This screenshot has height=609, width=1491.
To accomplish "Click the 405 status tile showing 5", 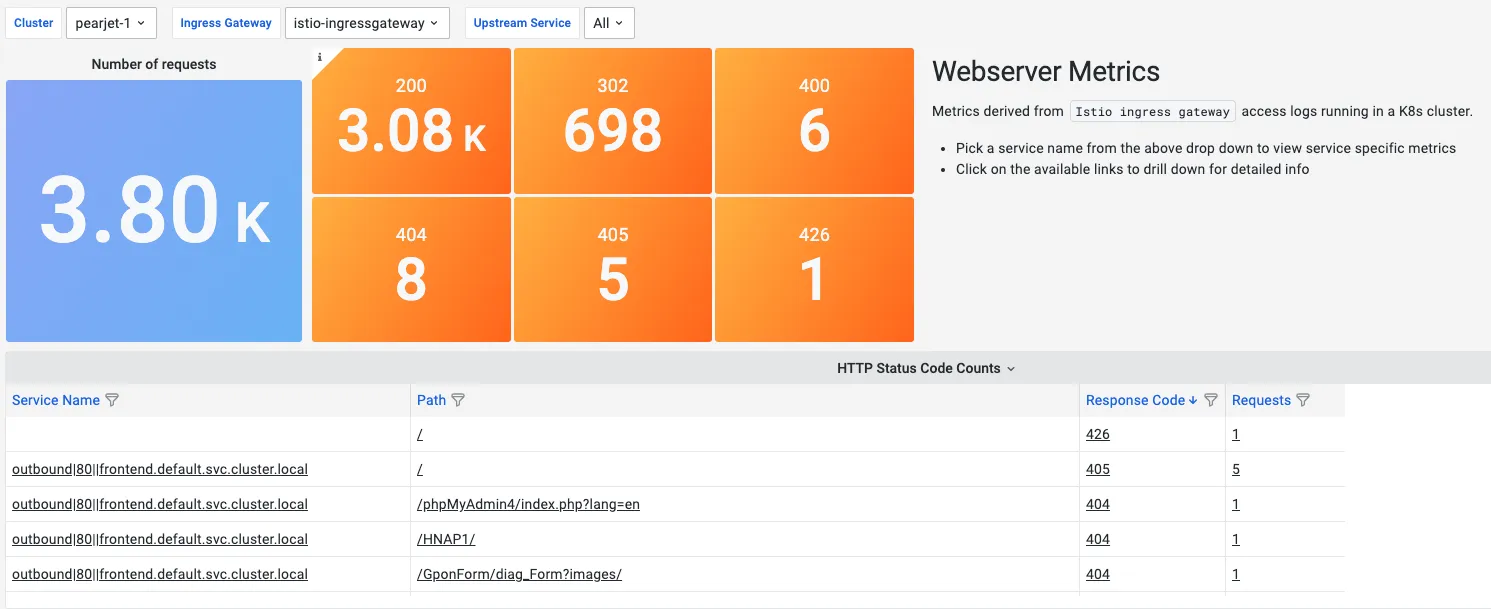I will pyautogui.click(x=613, y=269).
